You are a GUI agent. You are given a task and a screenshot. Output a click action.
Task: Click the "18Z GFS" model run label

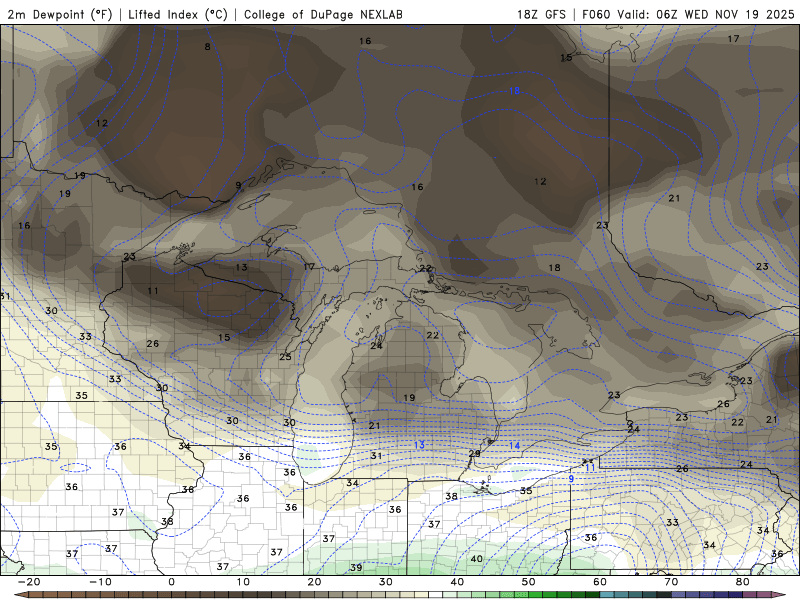pos(541,14)
